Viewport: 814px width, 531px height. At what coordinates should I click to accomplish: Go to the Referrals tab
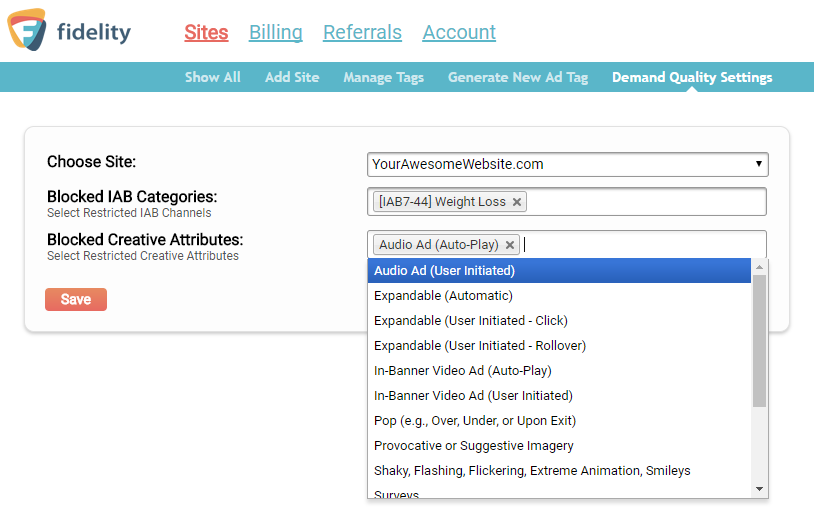tap(362, 32)
